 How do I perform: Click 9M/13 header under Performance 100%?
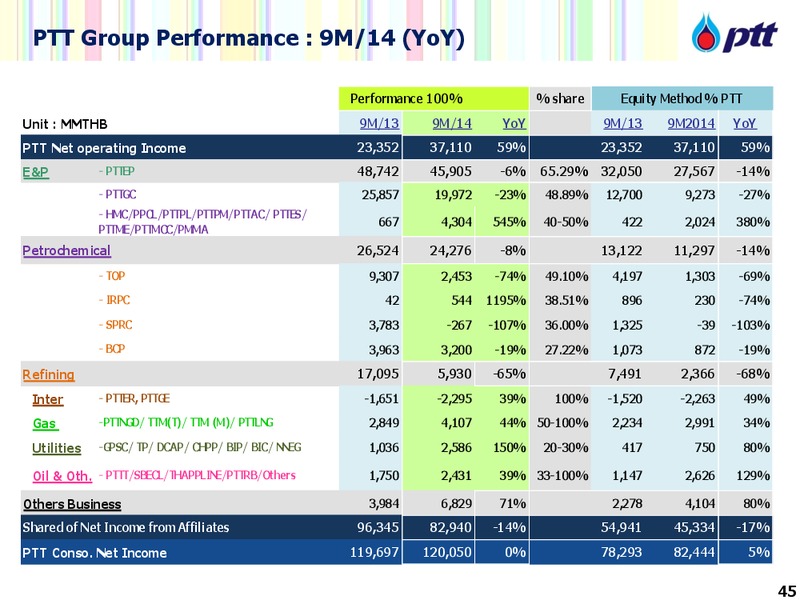pos(379,123)
